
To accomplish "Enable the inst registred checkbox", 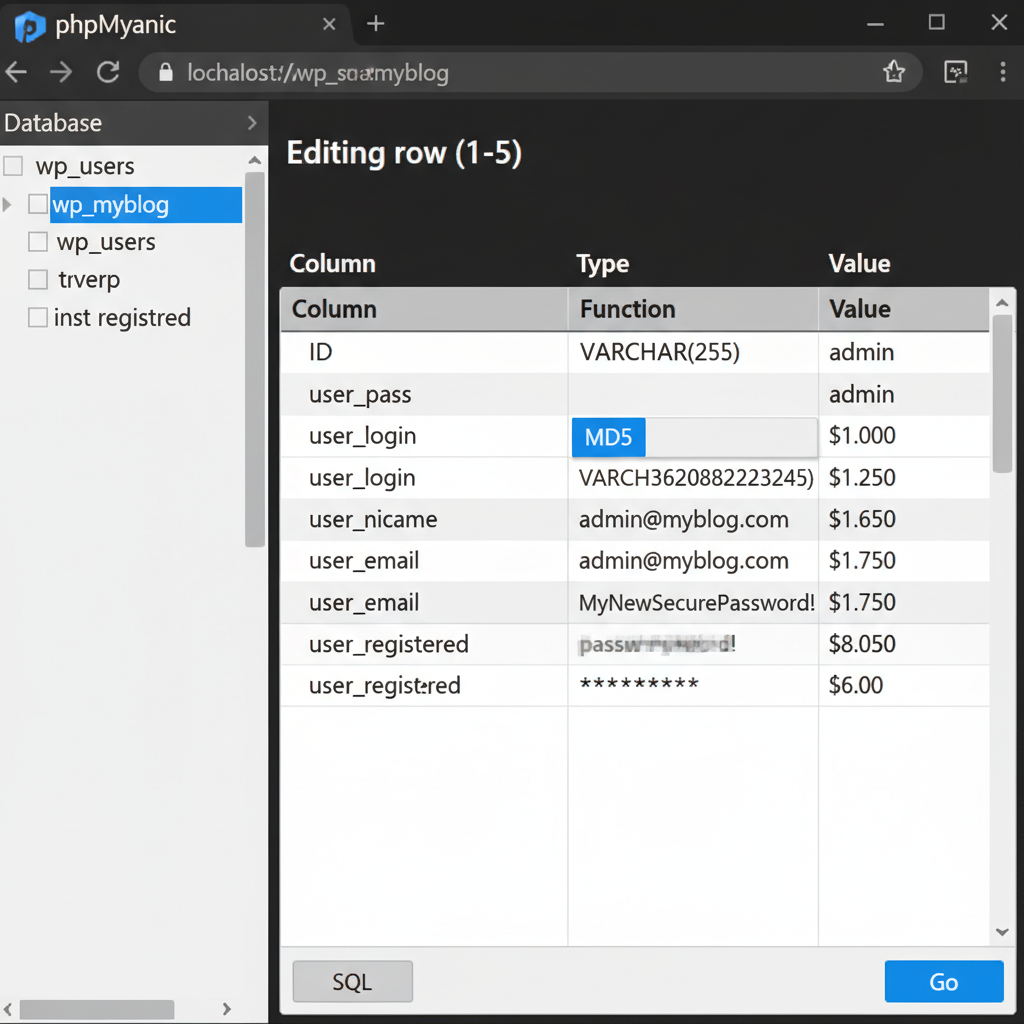I will pyautogui.click(x=38, y=318).
